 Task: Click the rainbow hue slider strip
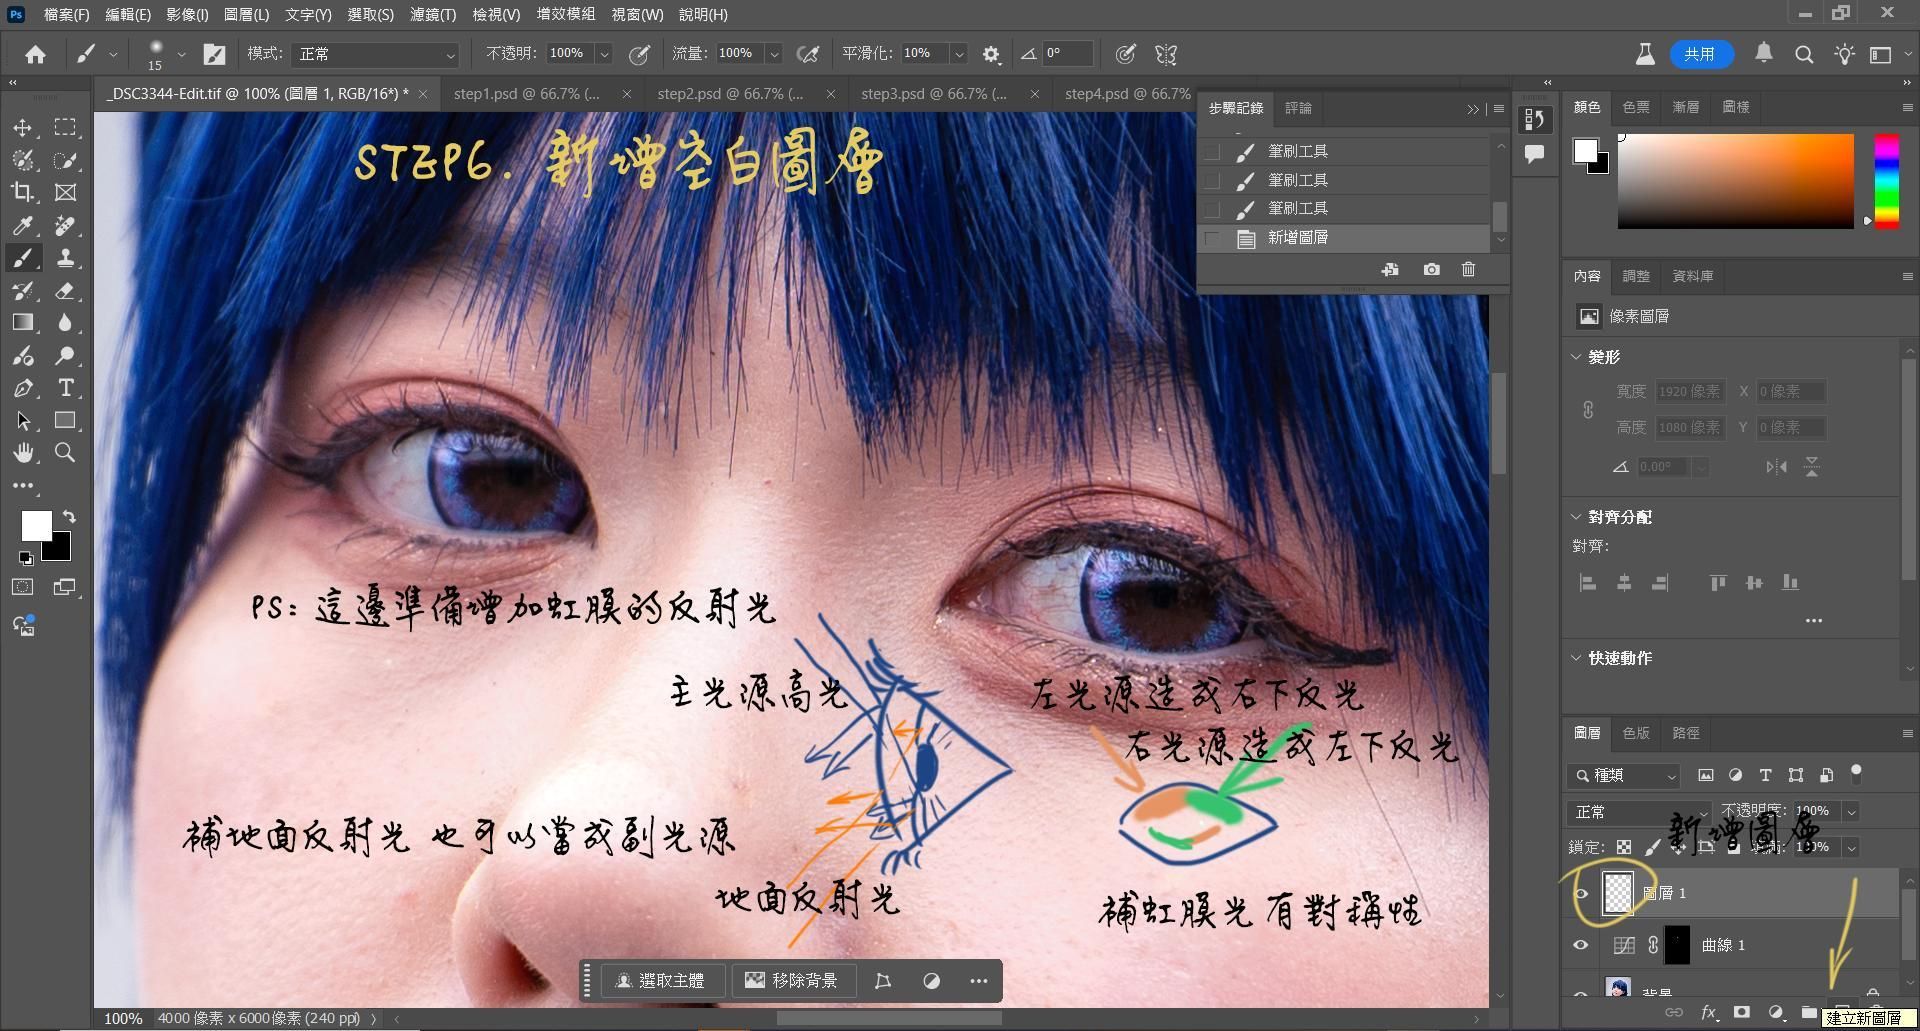click(1886, 180)
